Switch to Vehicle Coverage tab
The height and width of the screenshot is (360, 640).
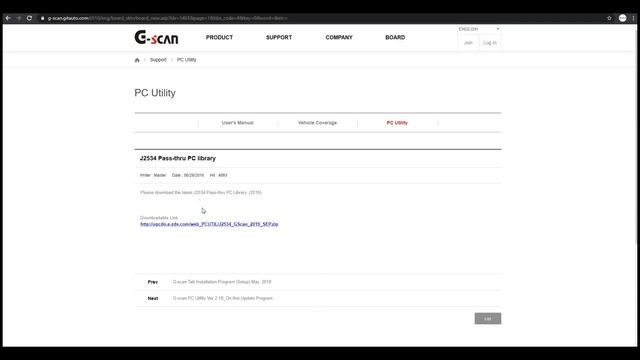[x=317, y=122]
